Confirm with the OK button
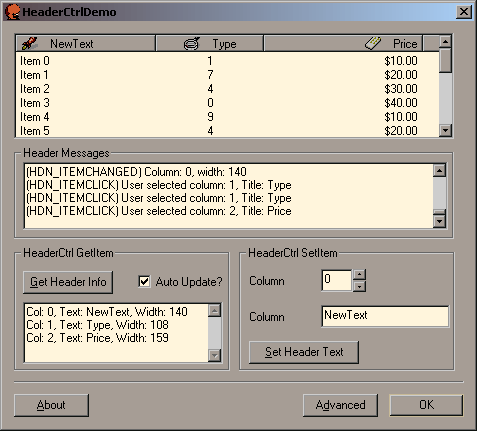The image size is (477, 431). pos(426,405)
